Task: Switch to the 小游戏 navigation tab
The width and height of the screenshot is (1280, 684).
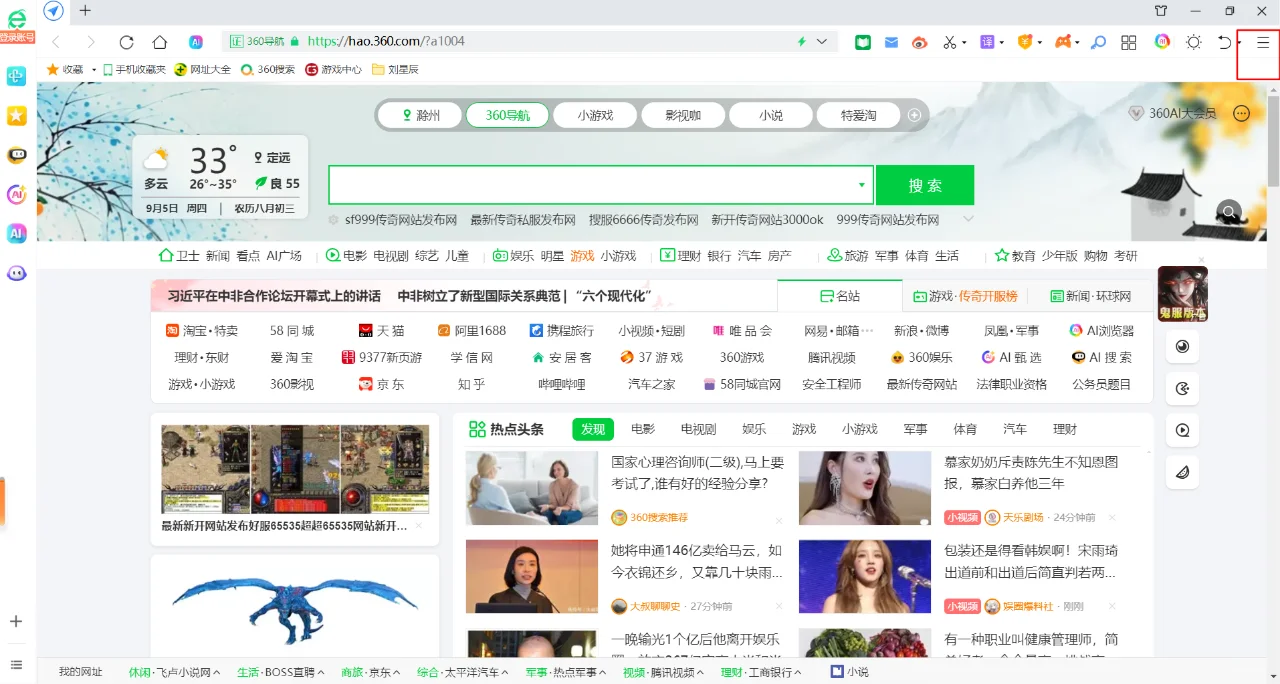Action: [x=595, y=115]
